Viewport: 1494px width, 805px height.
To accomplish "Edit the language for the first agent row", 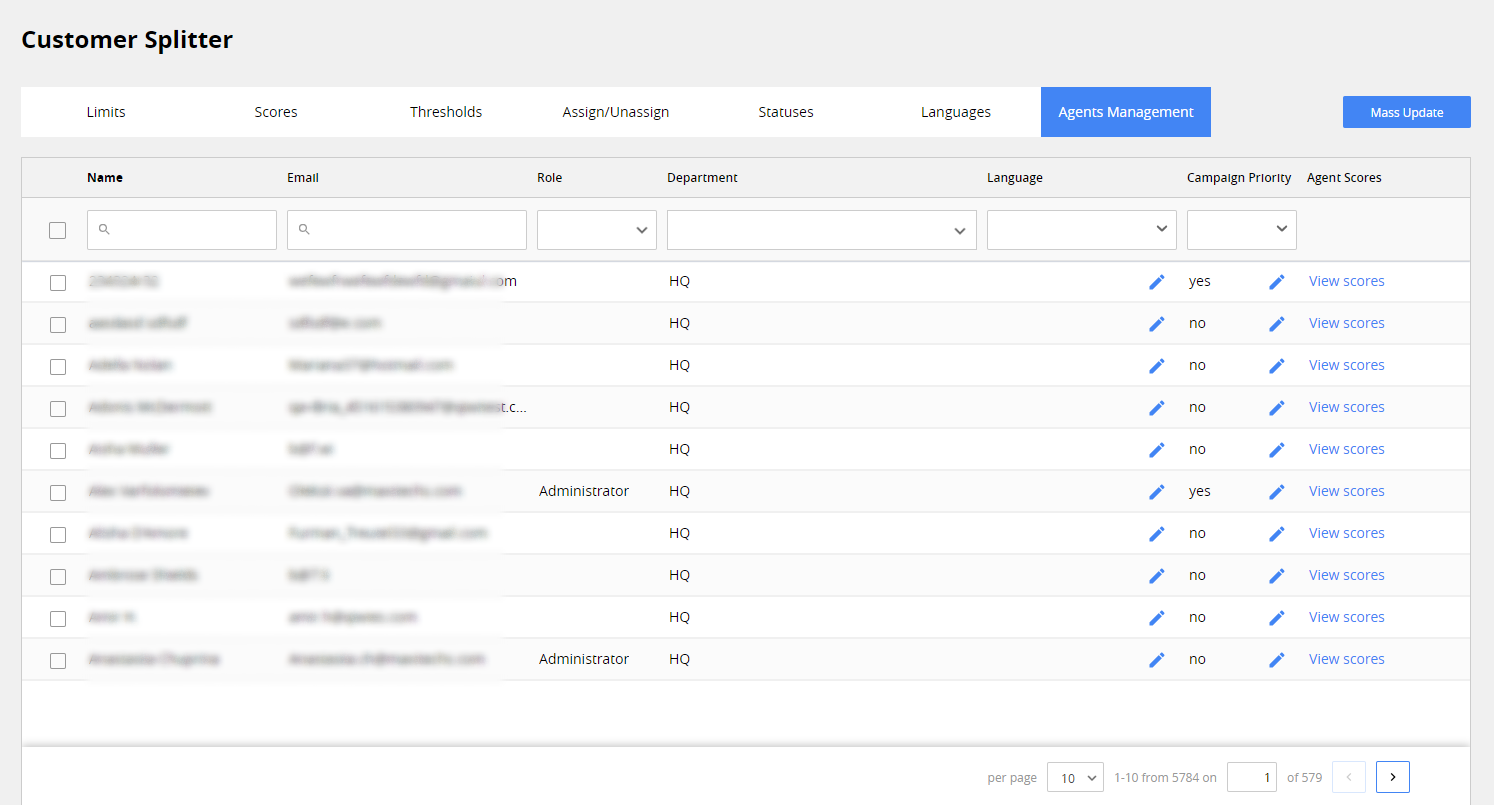I will point(1157,281).
